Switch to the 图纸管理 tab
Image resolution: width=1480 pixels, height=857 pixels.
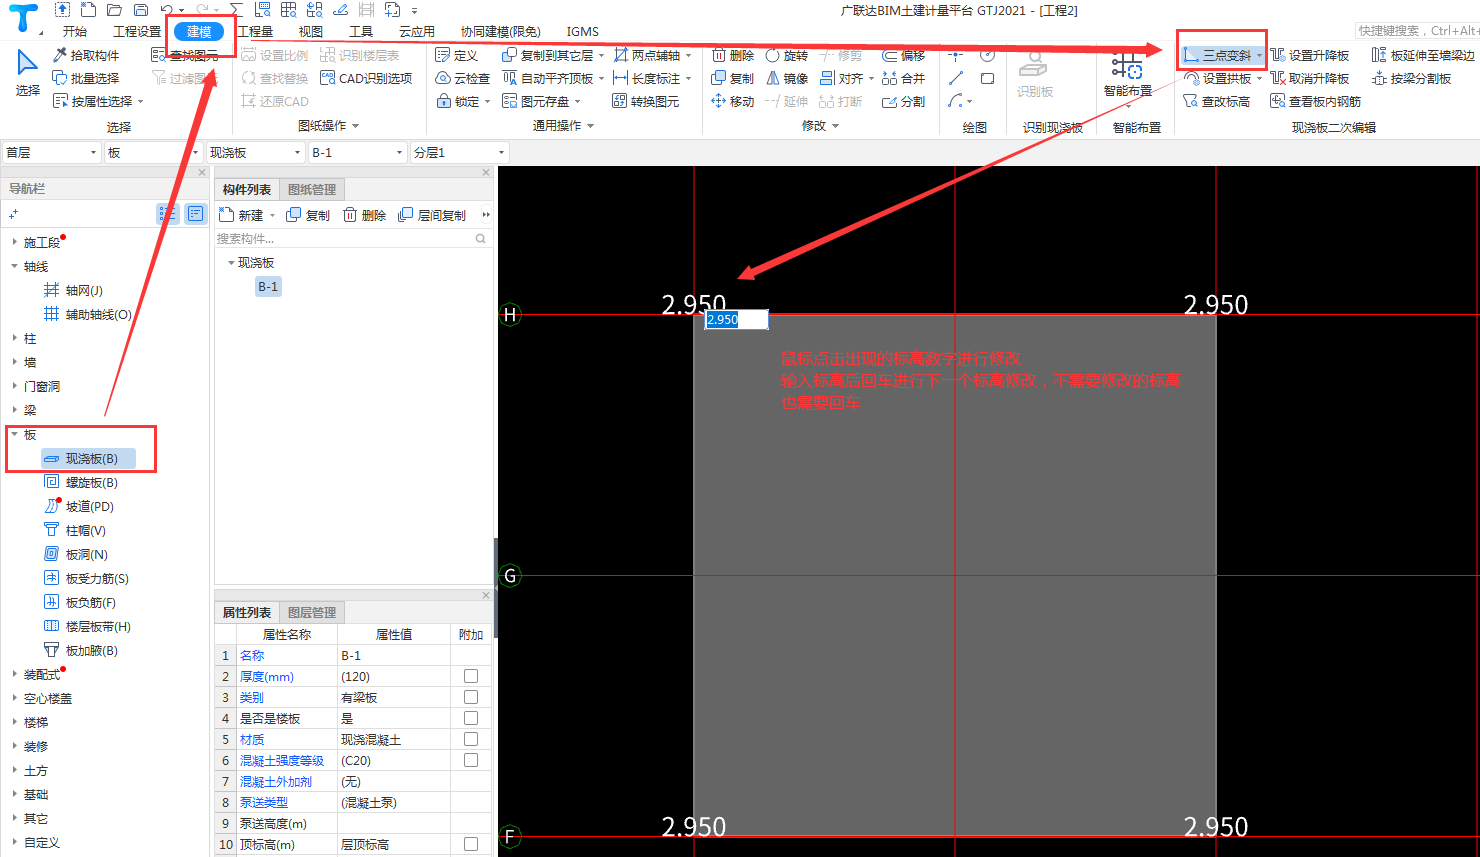tap(312, 189)
